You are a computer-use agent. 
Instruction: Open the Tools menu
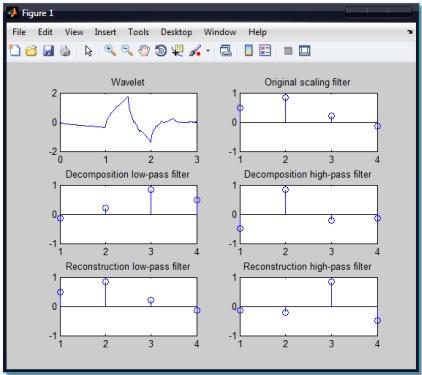point(139,32)
